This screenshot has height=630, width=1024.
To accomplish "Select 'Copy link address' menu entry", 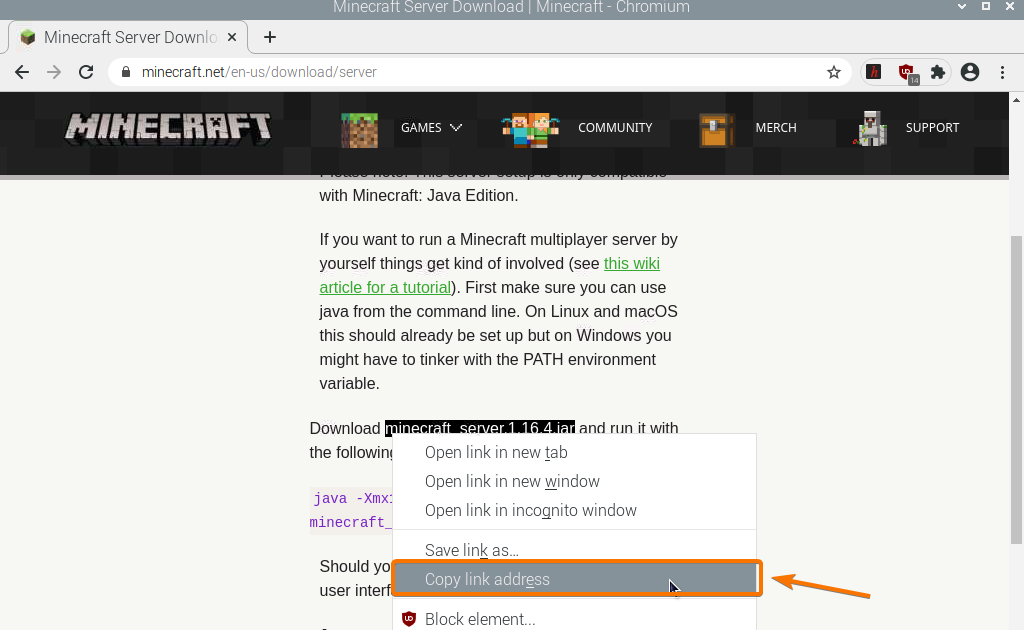I will pyautogui.click(x=574, y=579).
